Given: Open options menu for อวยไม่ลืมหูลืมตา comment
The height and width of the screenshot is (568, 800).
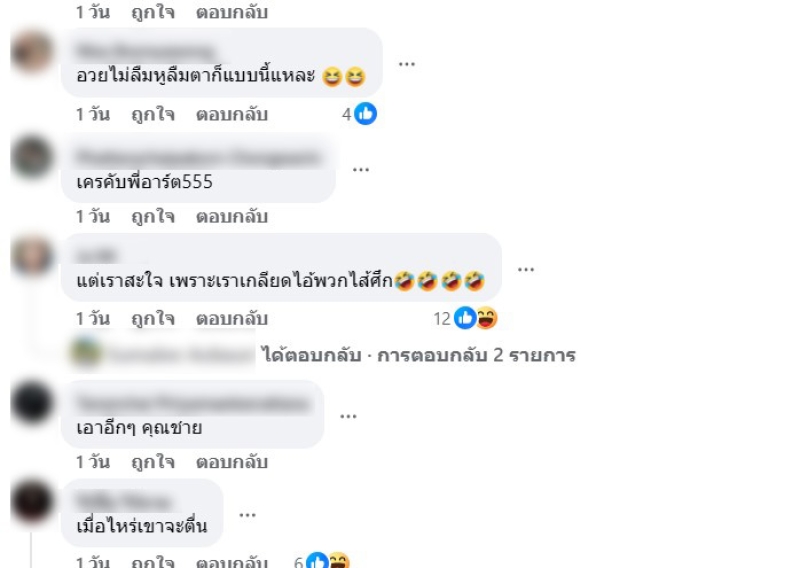Looking at the screenshot, I should pyautogui.click(x=407, y=64).
